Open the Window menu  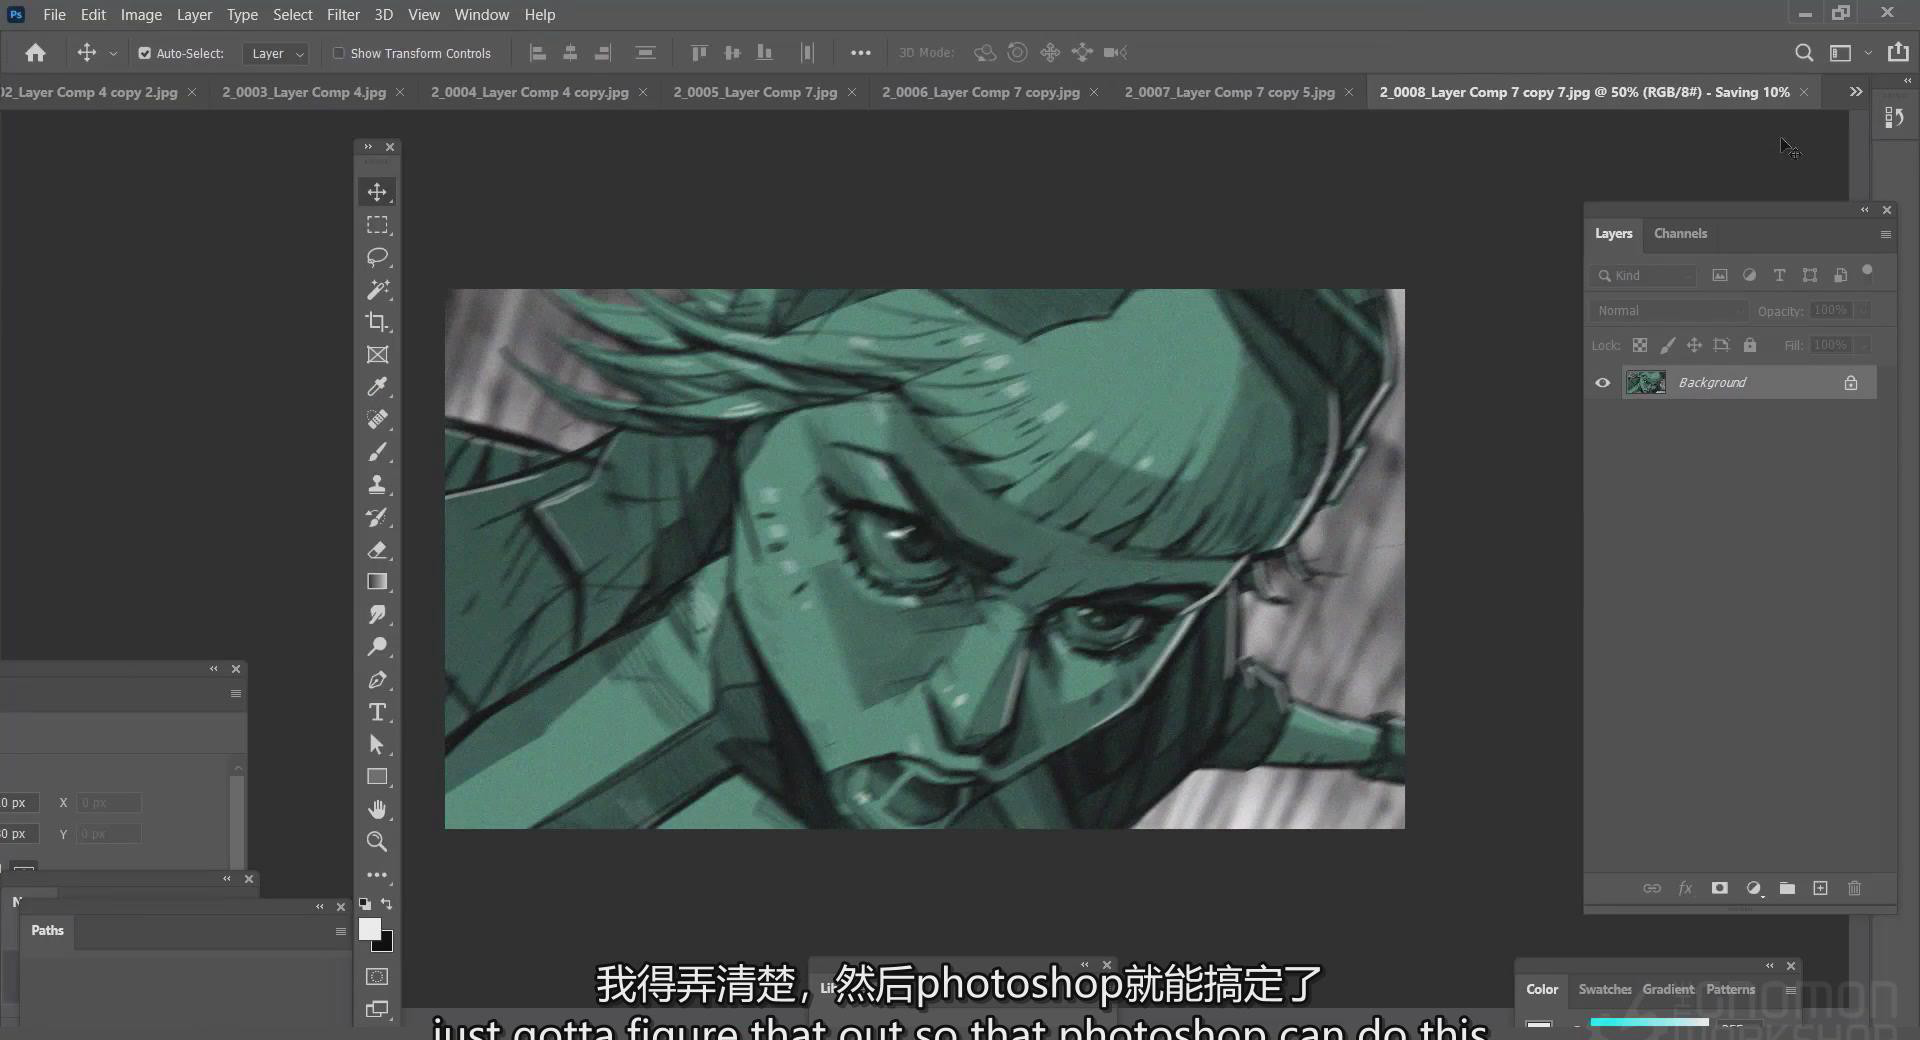point(481,15)
